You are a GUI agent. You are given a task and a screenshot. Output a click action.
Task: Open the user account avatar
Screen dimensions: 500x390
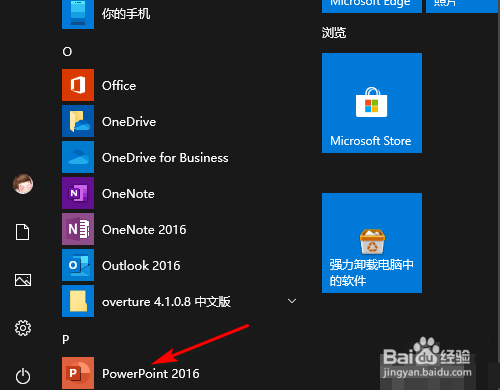point(23,184)
